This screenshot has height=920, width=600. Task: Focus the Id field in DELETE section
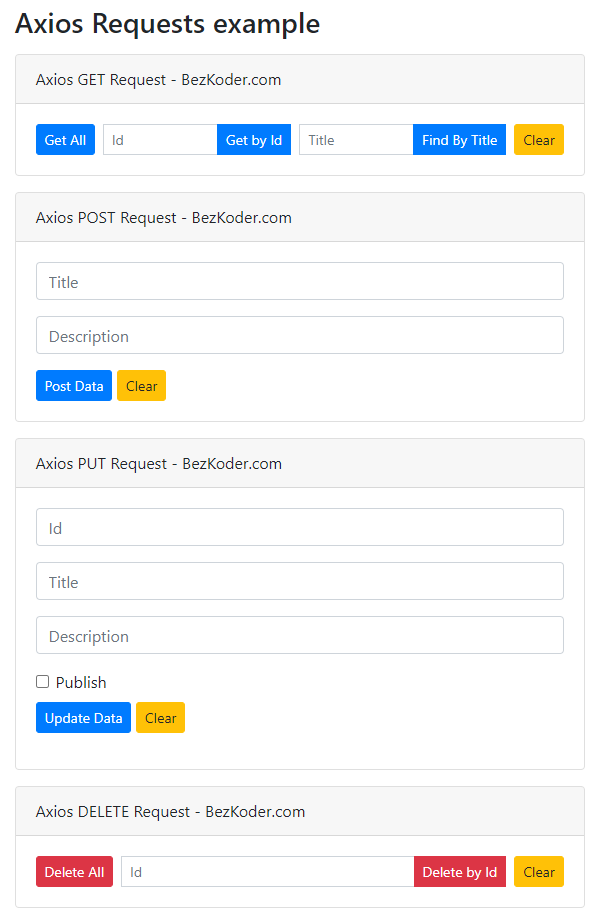coord(268,871)
